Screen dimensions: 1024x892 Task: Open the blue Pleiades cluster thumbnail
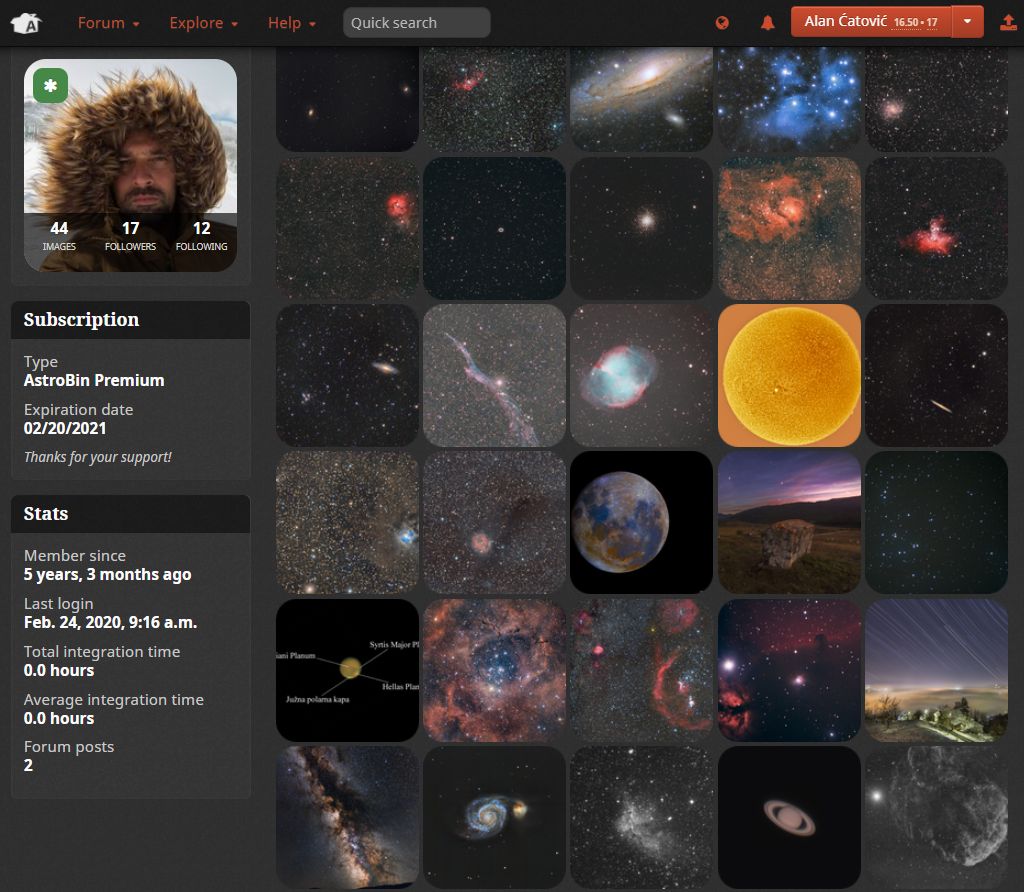789,99
